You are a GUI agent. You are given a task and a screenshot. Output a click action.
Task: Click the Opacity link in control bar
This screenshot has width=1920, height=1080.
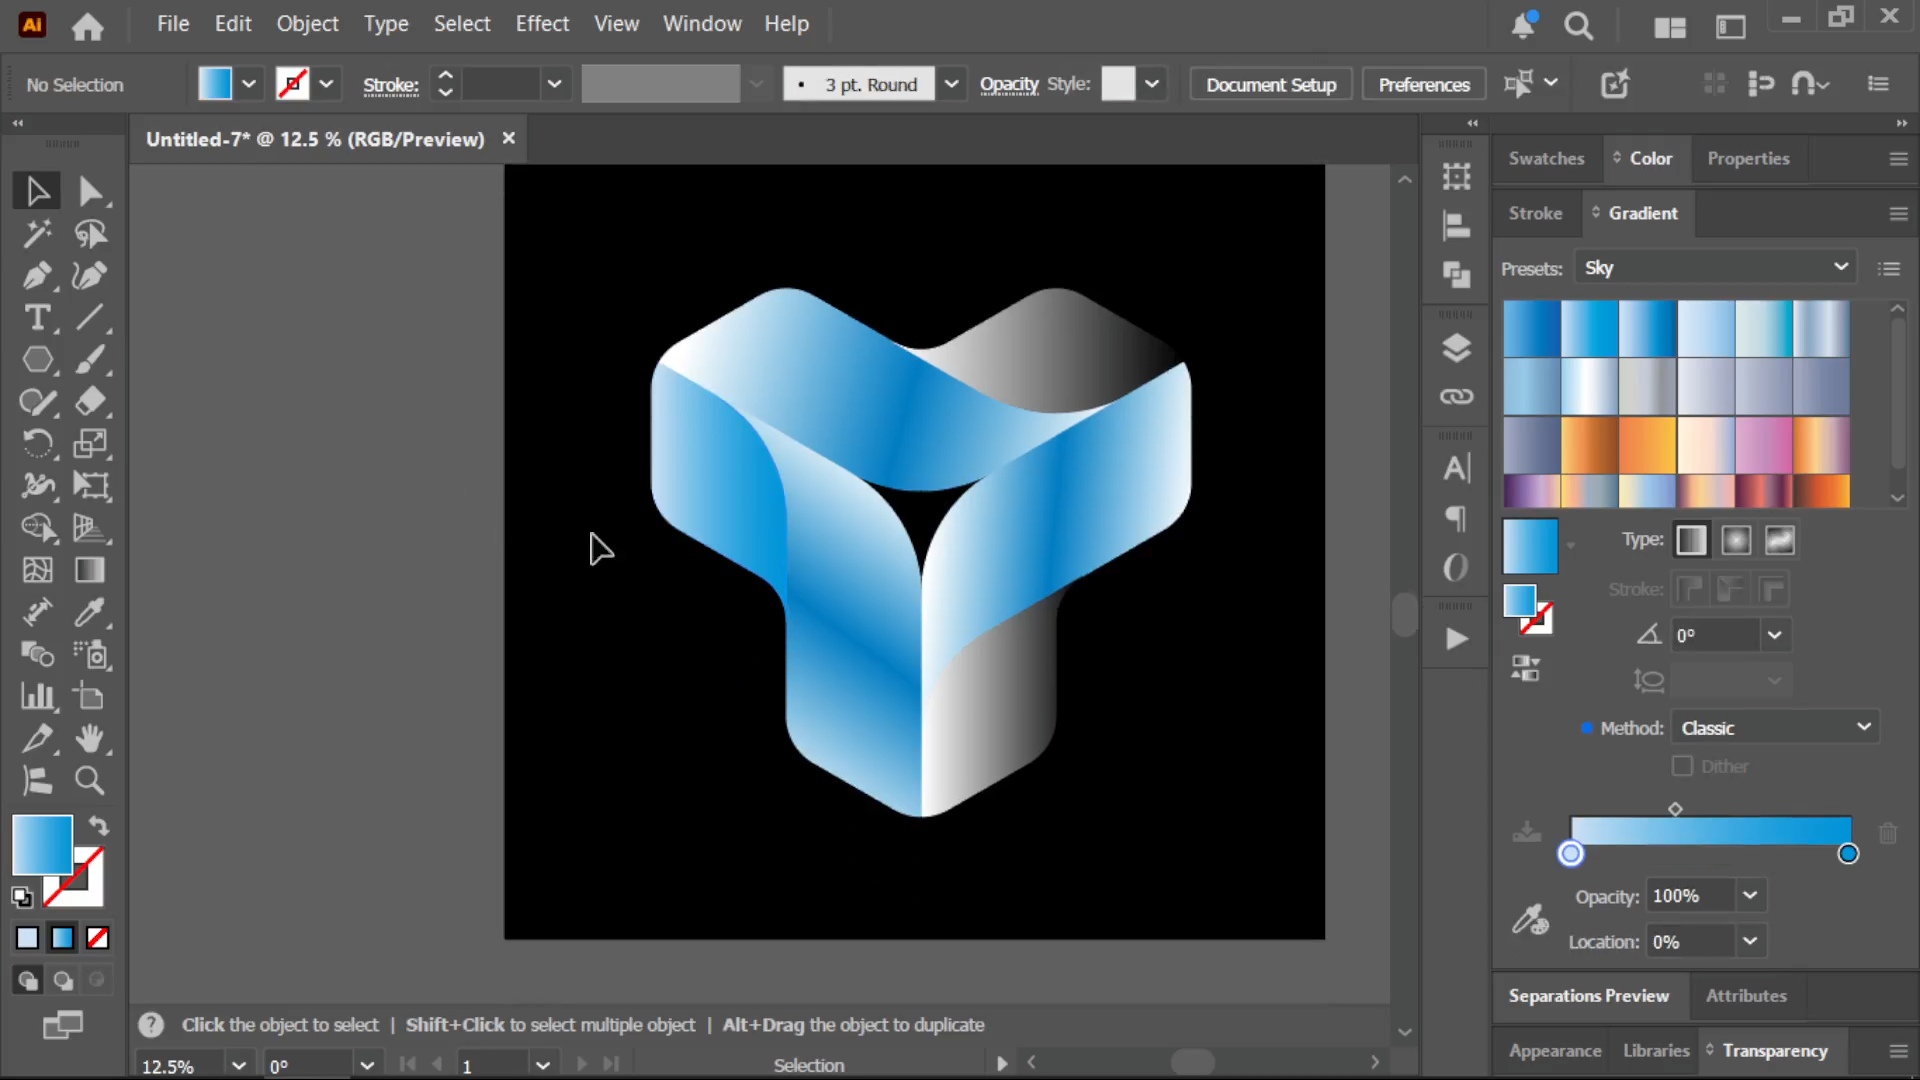click(x=1009, y=85)
